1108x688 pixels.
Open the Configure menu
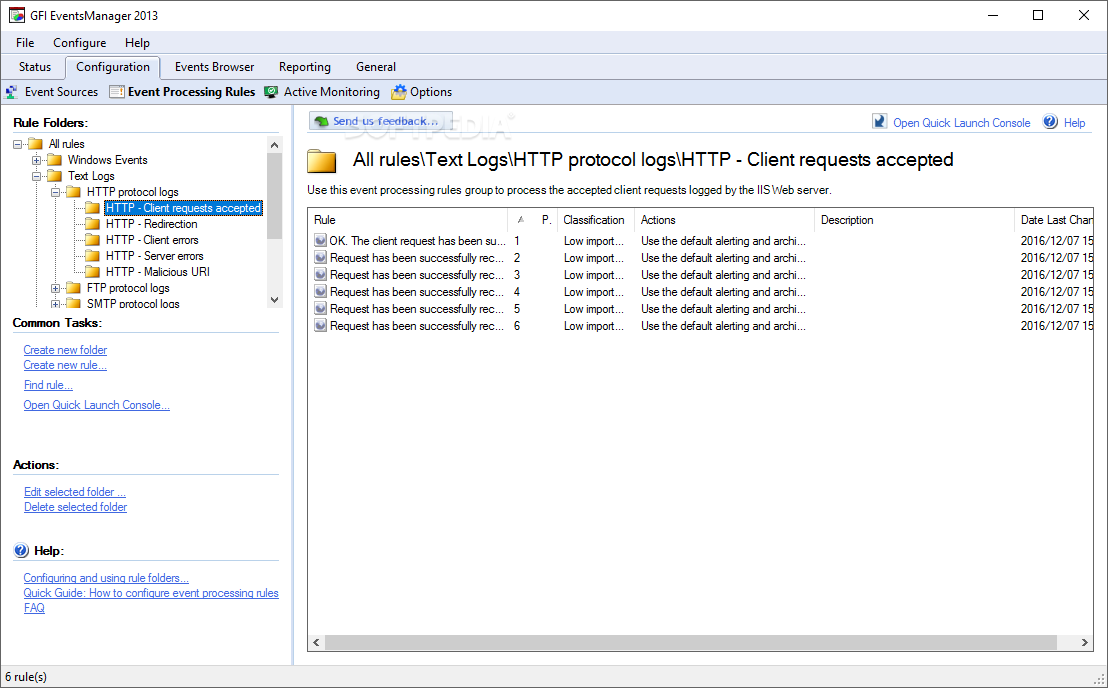(80, 43)
